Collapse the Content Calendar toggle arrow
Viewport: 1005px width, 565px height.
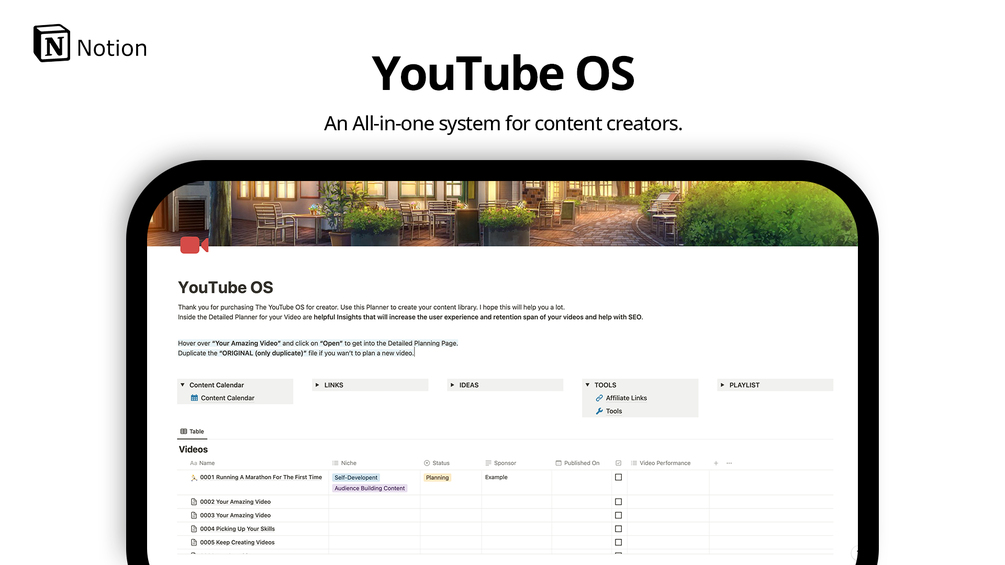(x=183, y=385)
